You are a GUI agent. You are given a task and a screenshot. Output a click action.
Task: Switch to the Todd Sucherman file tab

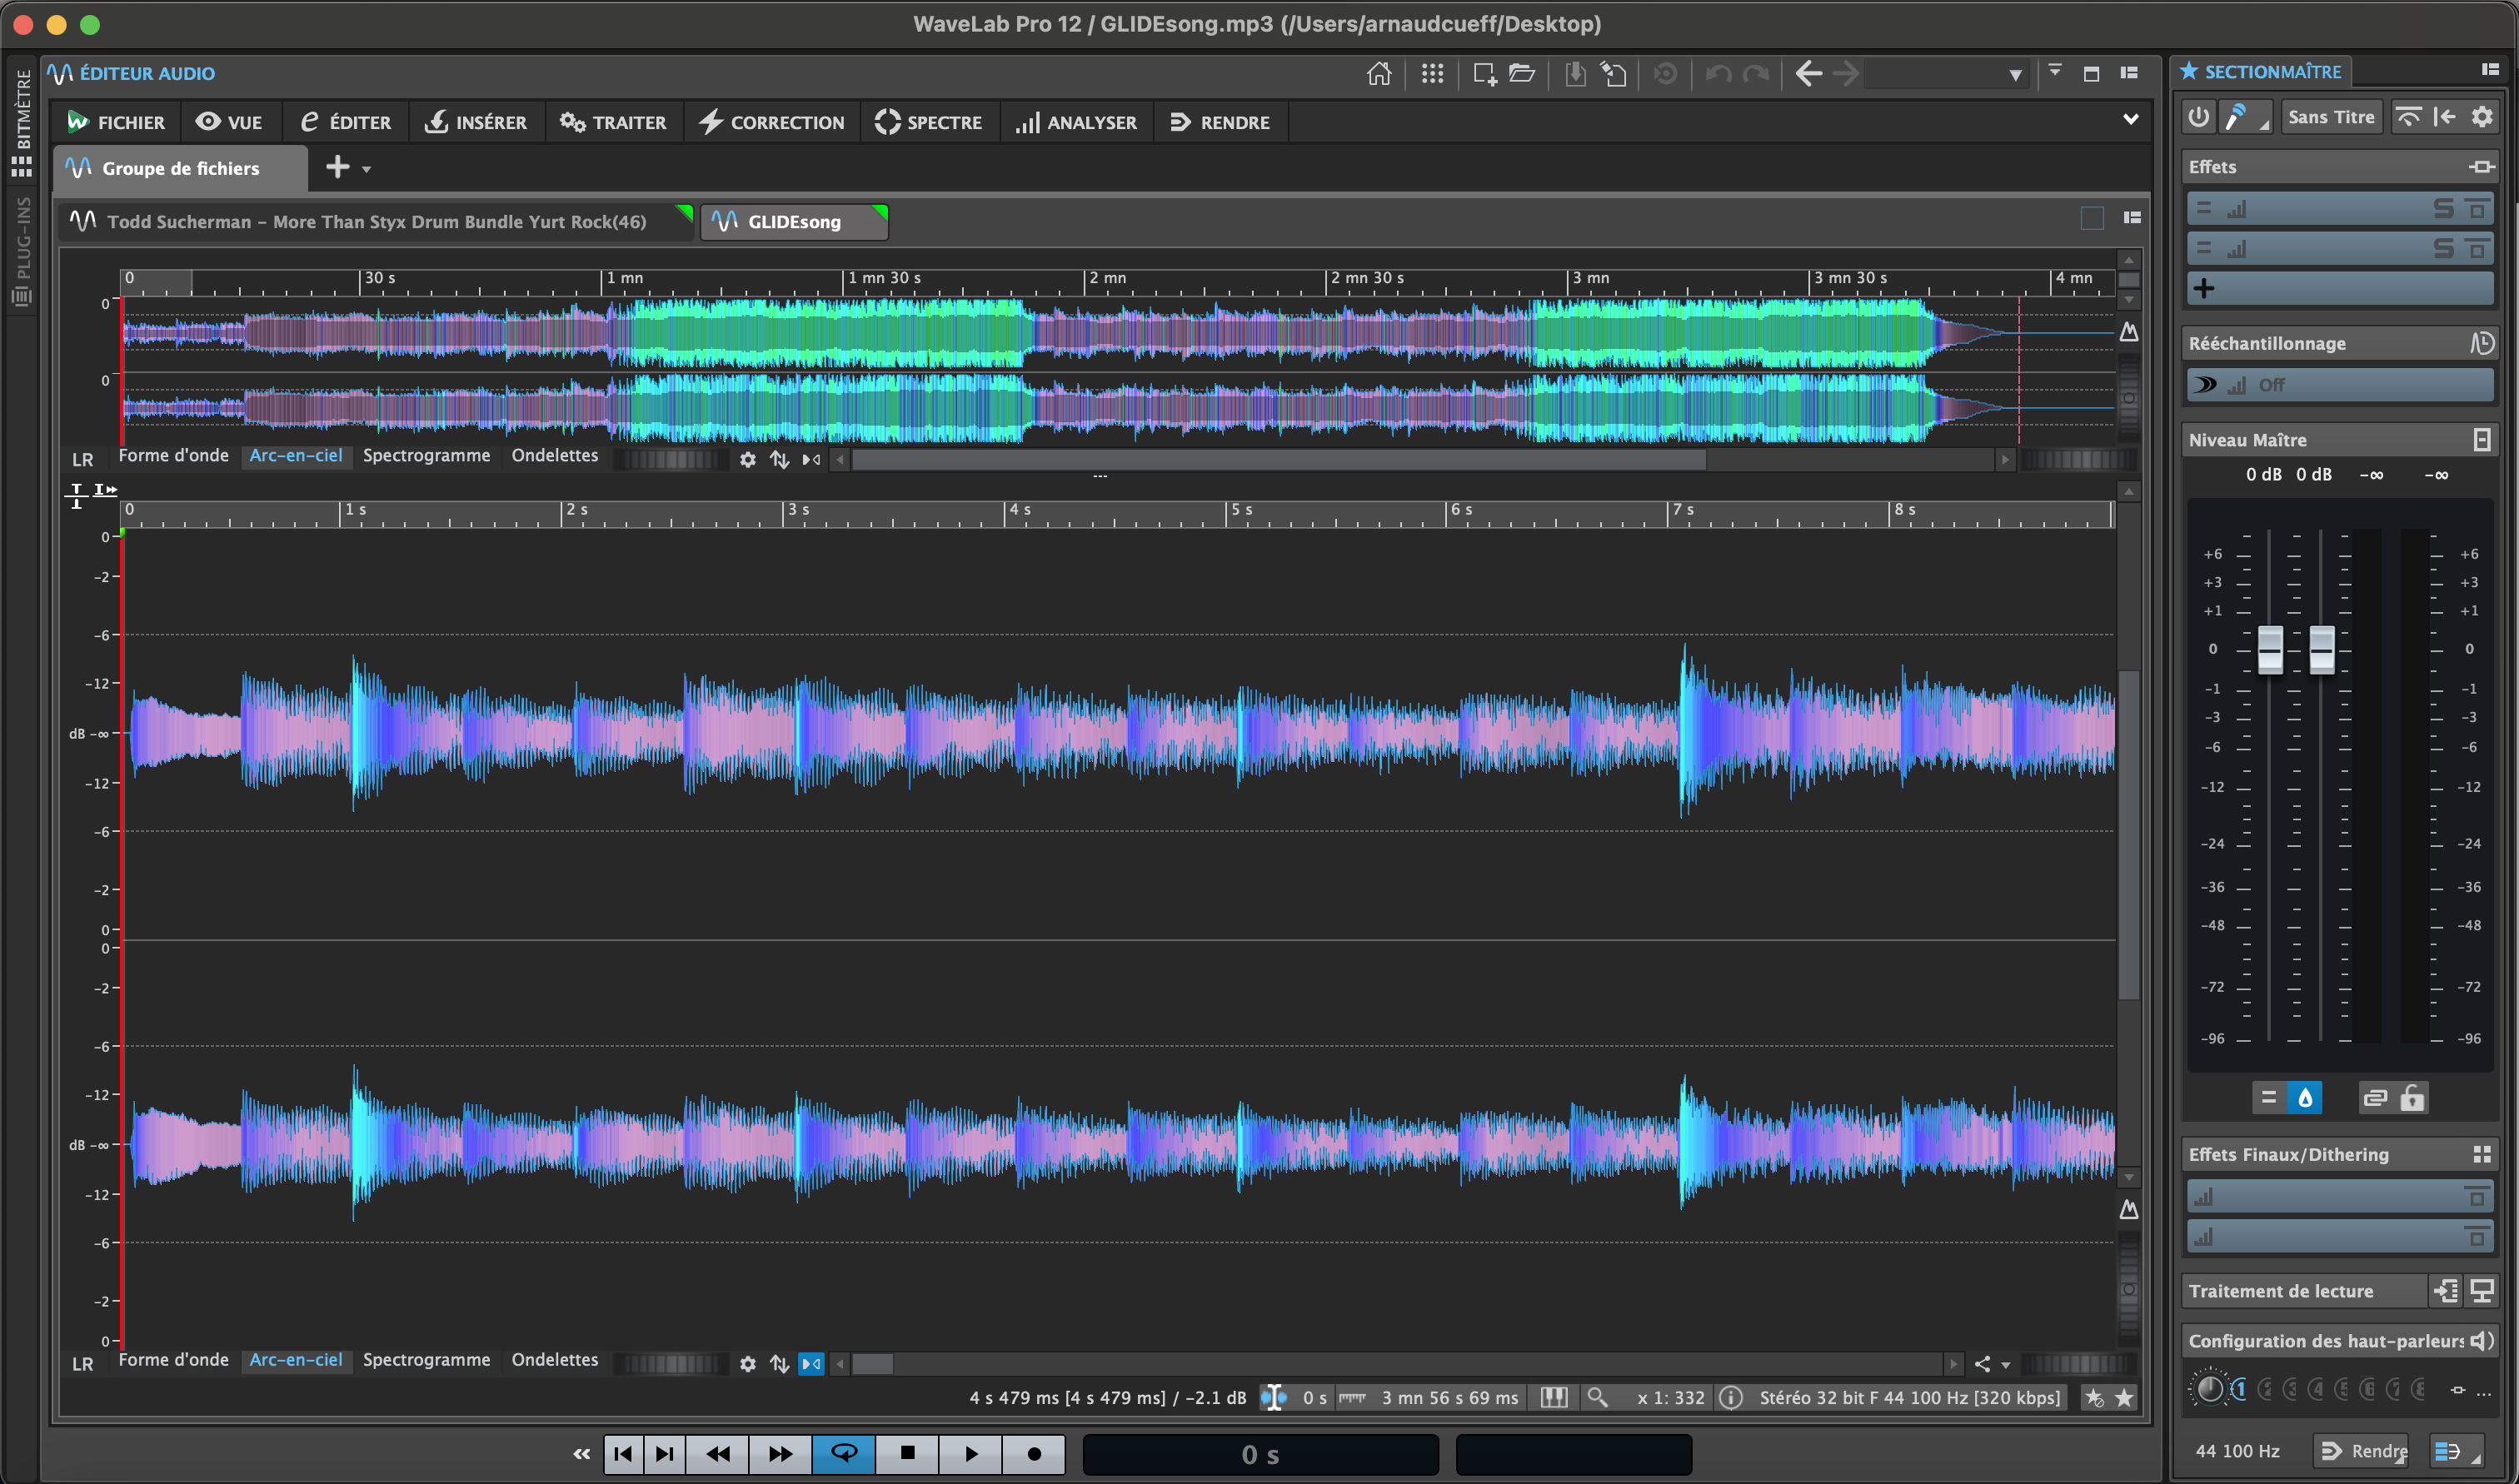[x=376, y=222]
